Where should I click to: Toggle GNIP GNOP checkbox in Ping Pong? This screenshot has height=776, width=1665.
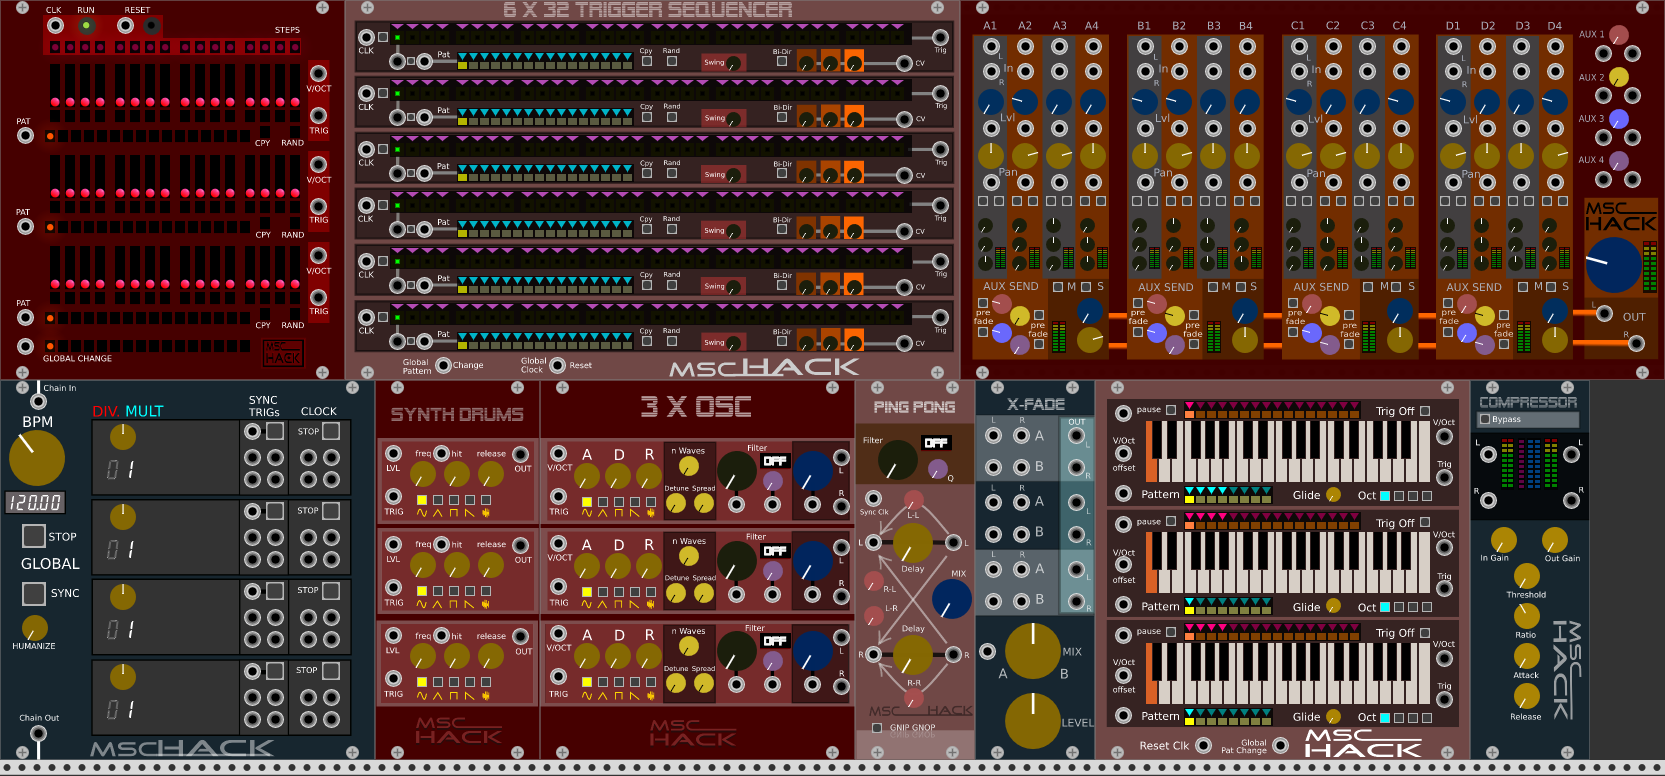click(877, 728)
